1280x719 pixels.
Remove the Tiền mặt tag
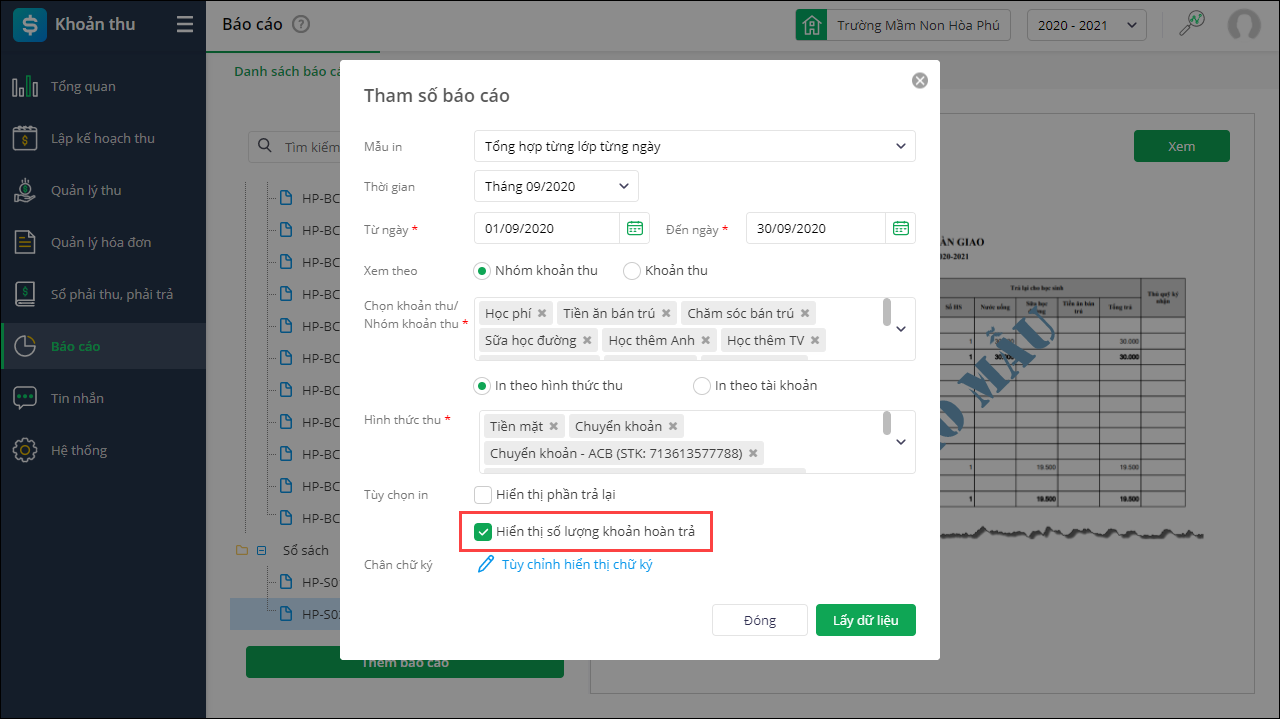pyautogui.click(x=554, y=426)
